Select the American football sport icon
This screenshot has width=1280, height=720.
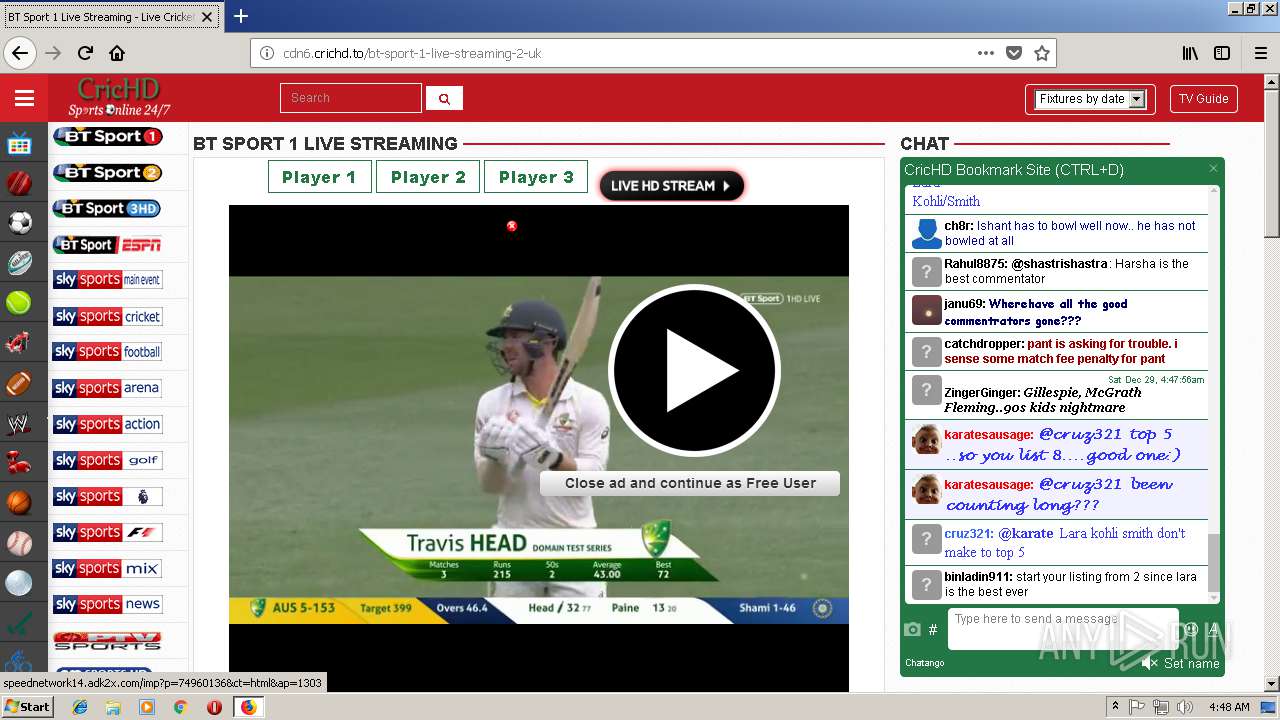click(x=19, y=384)
